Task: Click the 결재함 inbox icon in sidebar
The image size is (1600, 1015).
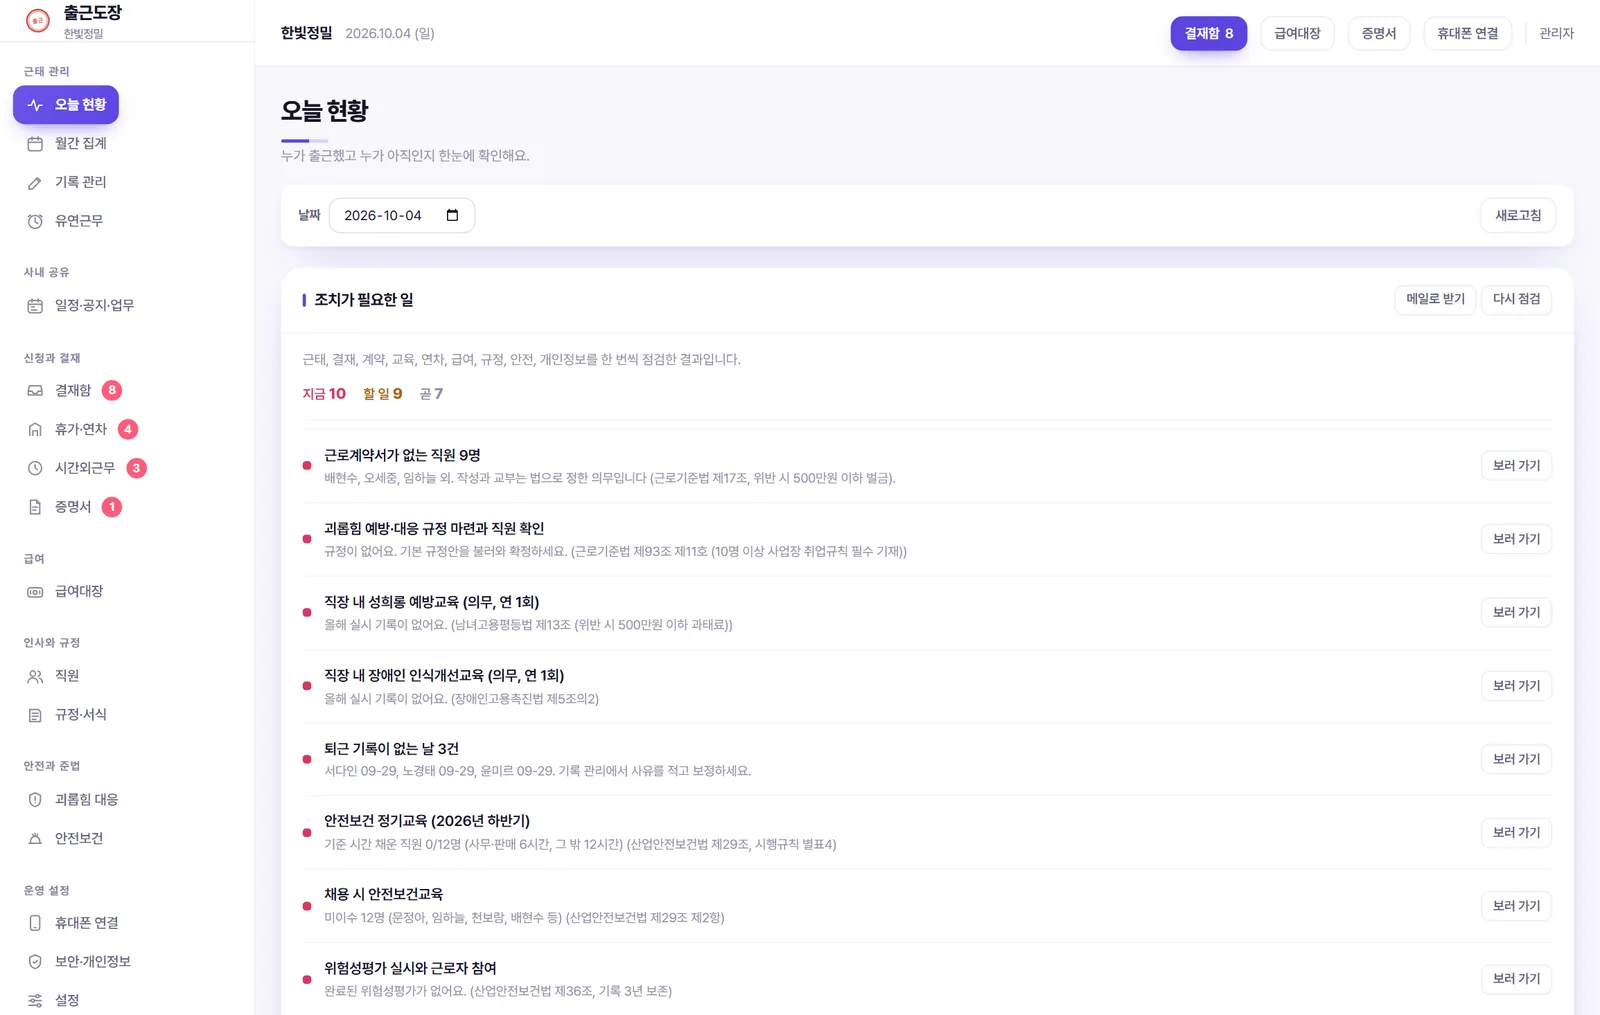Action: click(35, 391)
